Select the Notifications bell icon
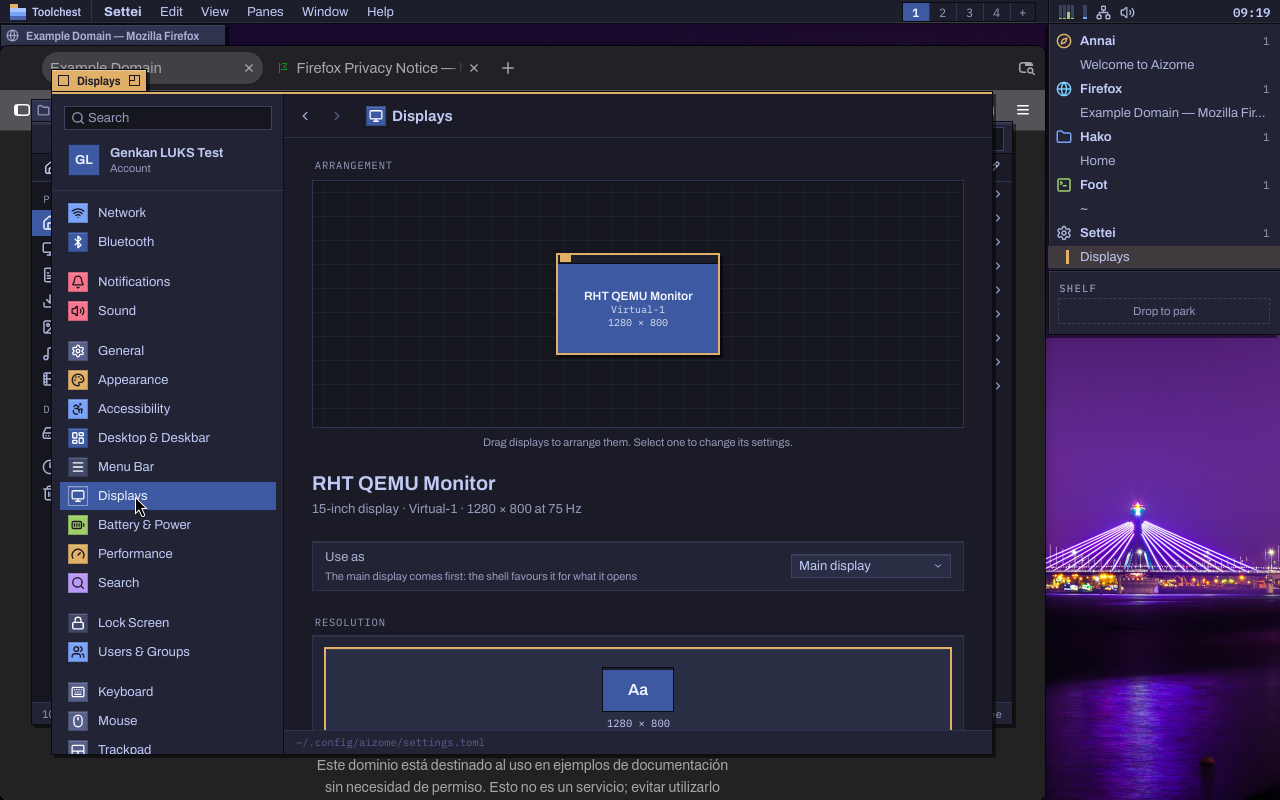Screen dimensions: 1280x800 (x=78, y=282)
